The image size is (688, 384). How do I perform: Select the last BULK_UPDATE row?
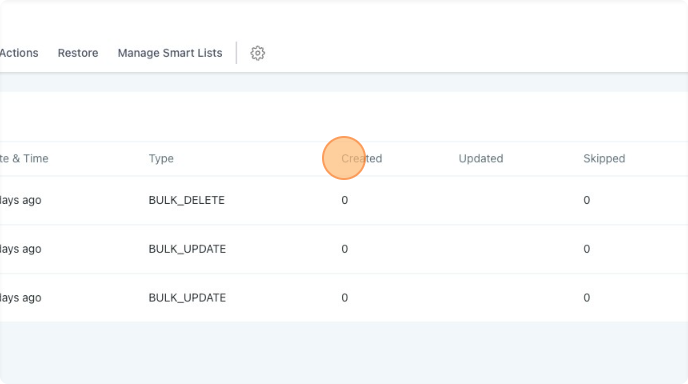(187, 298)
